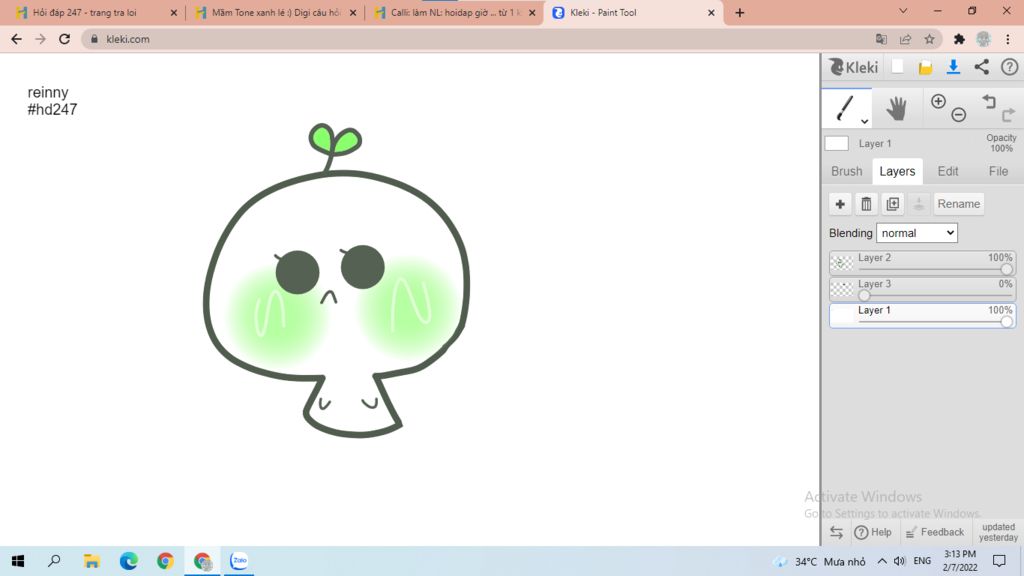Viewport: 1024px width, 576px height.
Task: Open Zalo from the taskbar
Action: 239,561
